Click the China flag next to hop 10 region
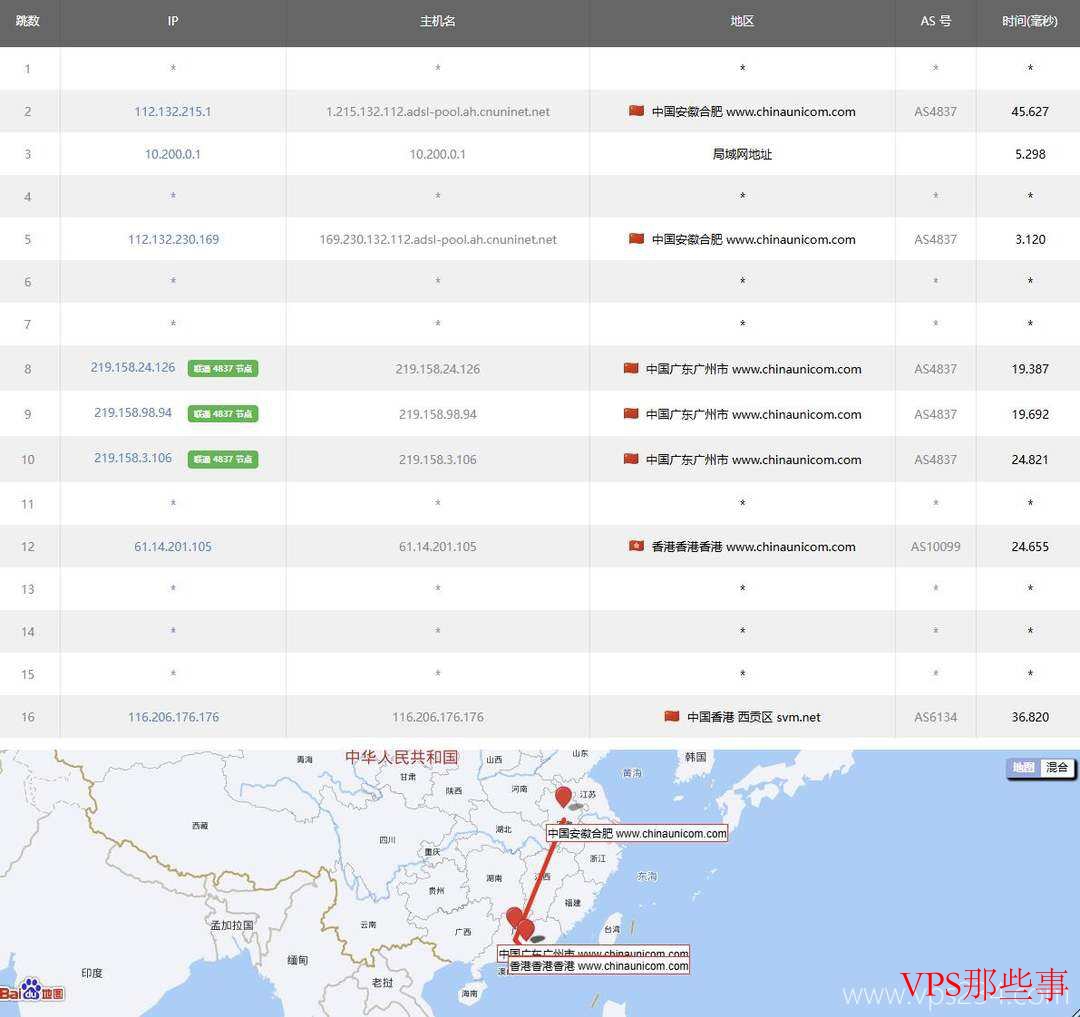This screenshot has height=1017, width=1080. pos(631,459)
